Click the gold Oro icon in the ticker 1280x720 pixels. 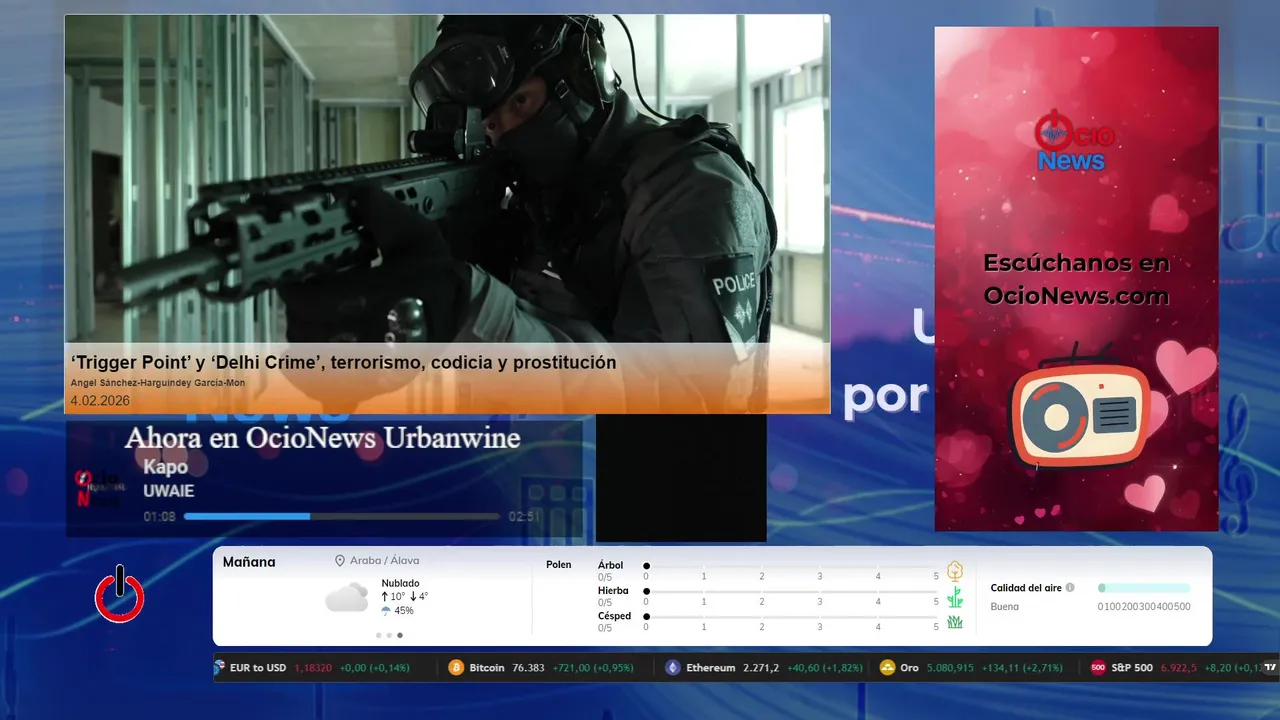887,668
